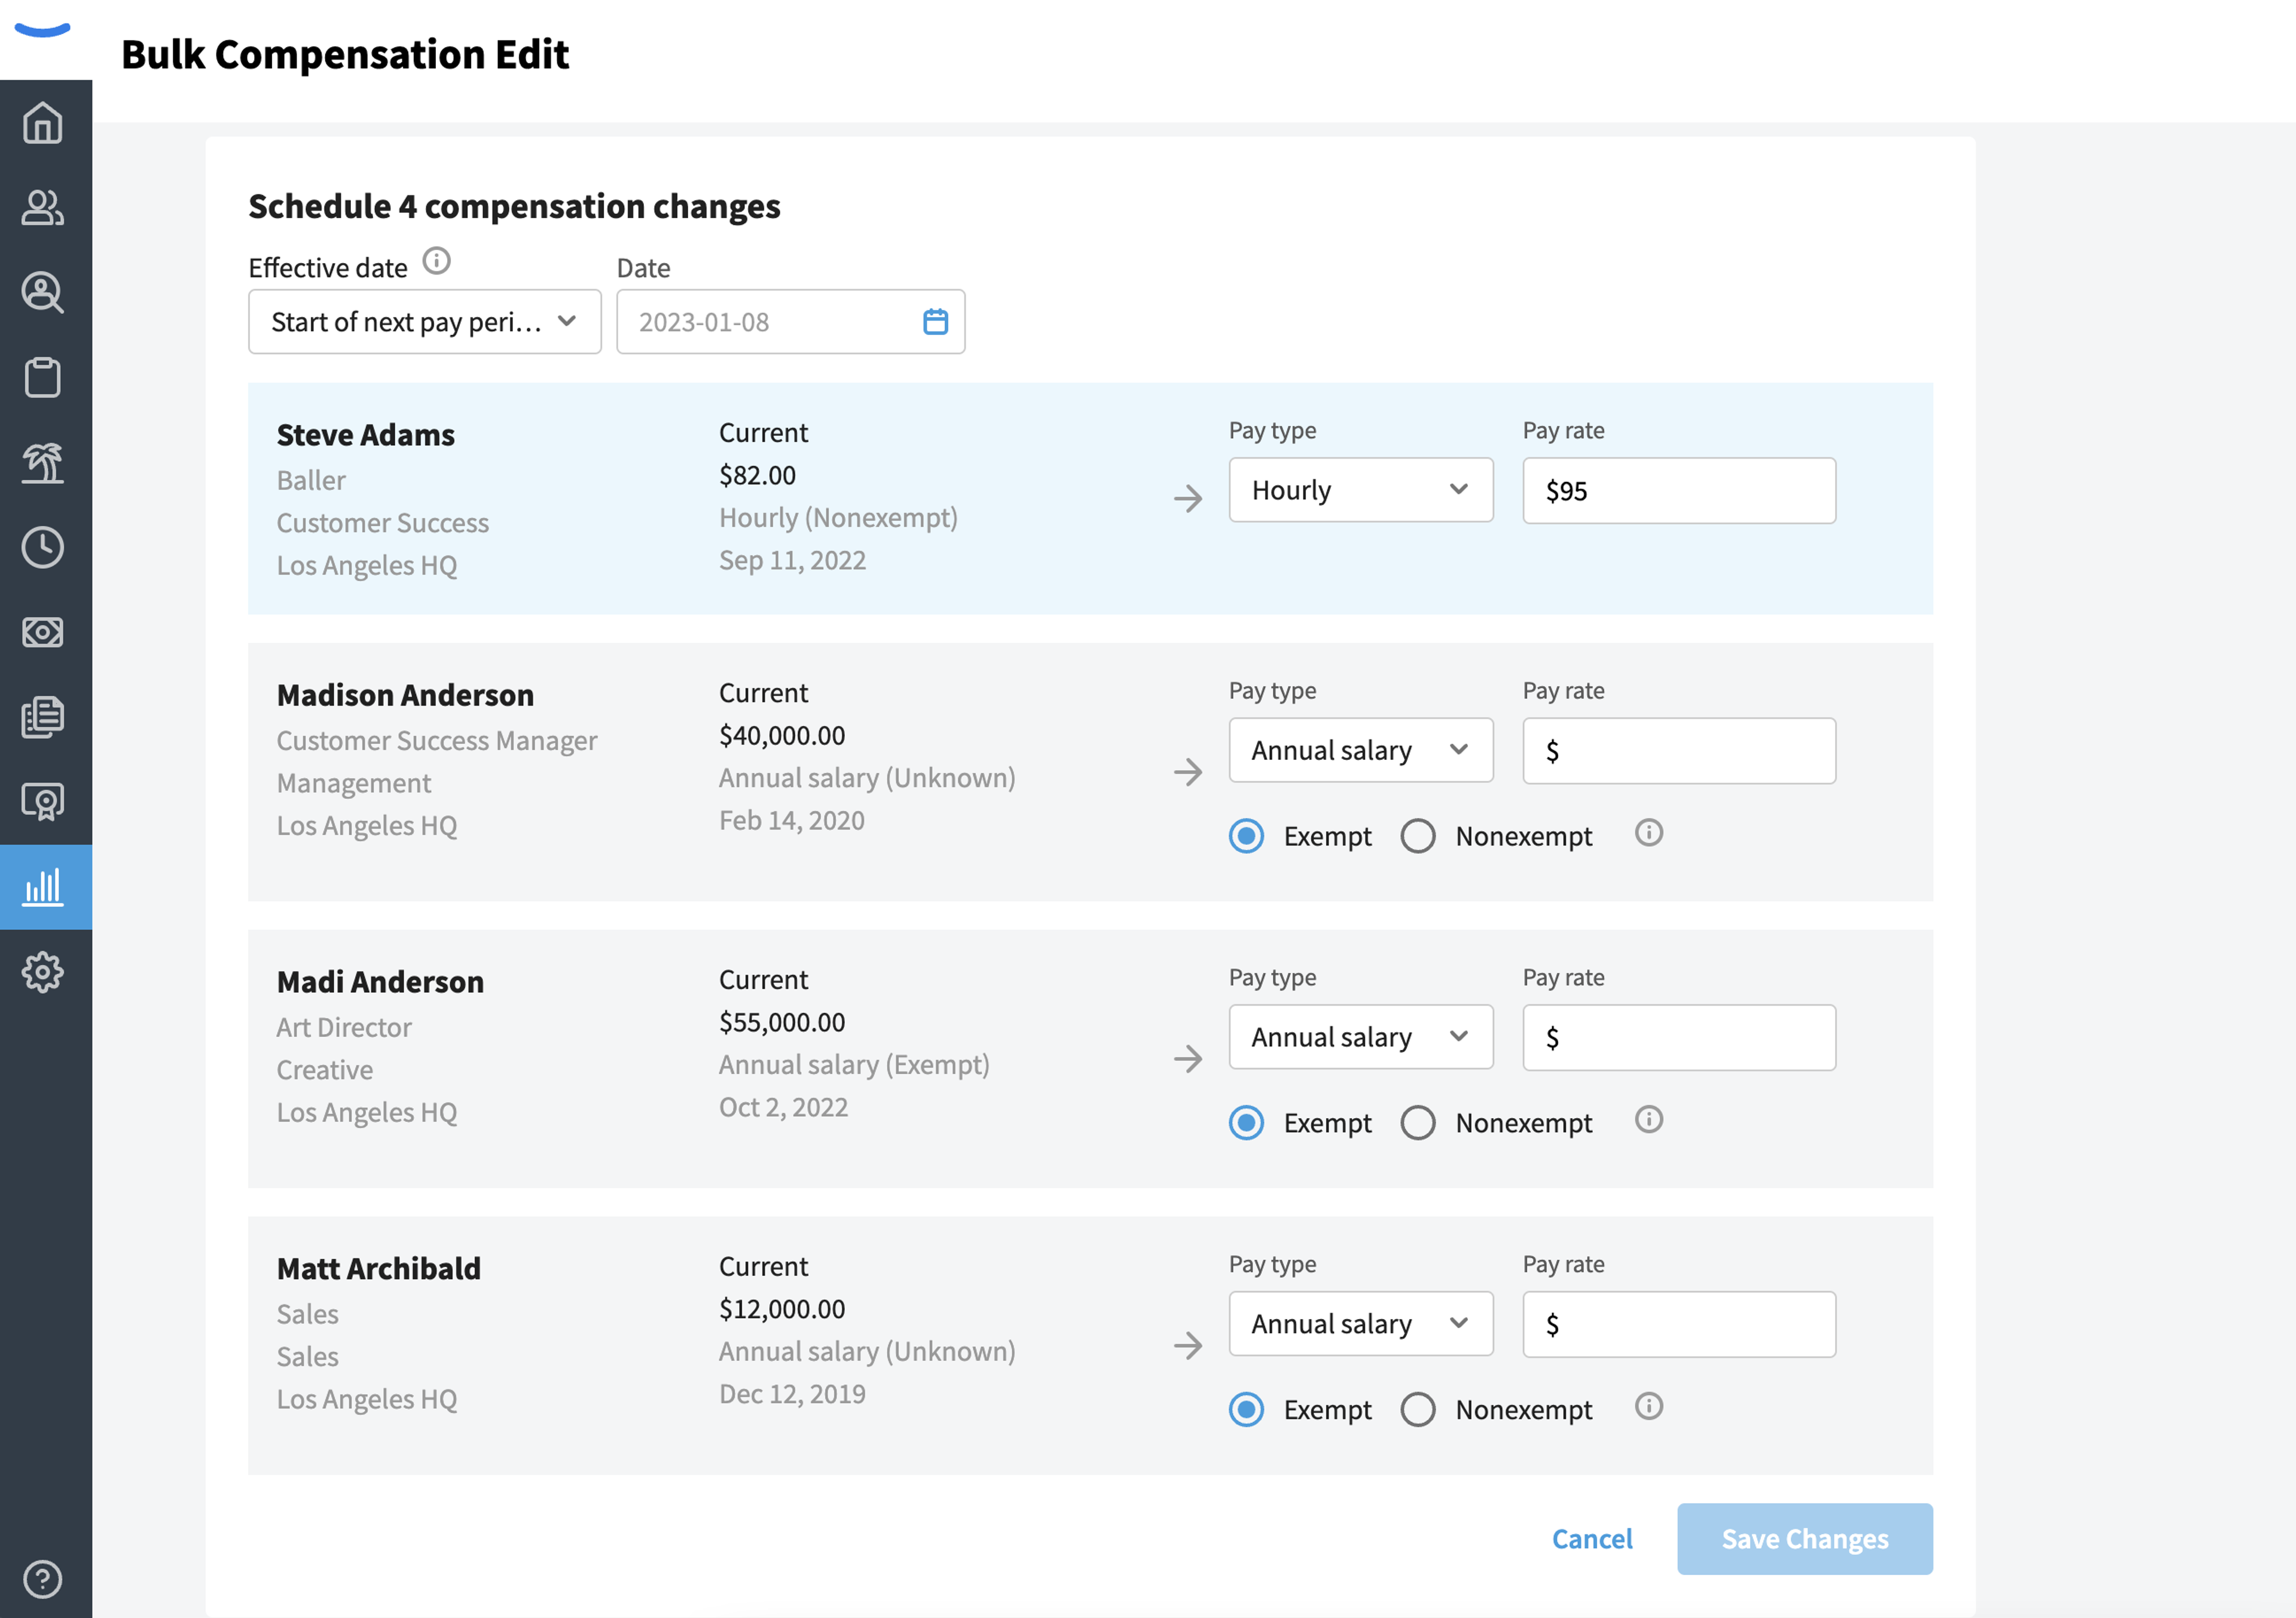
Task: Click Madi Anderson's pay rate field
Action: (1679, 1037)
